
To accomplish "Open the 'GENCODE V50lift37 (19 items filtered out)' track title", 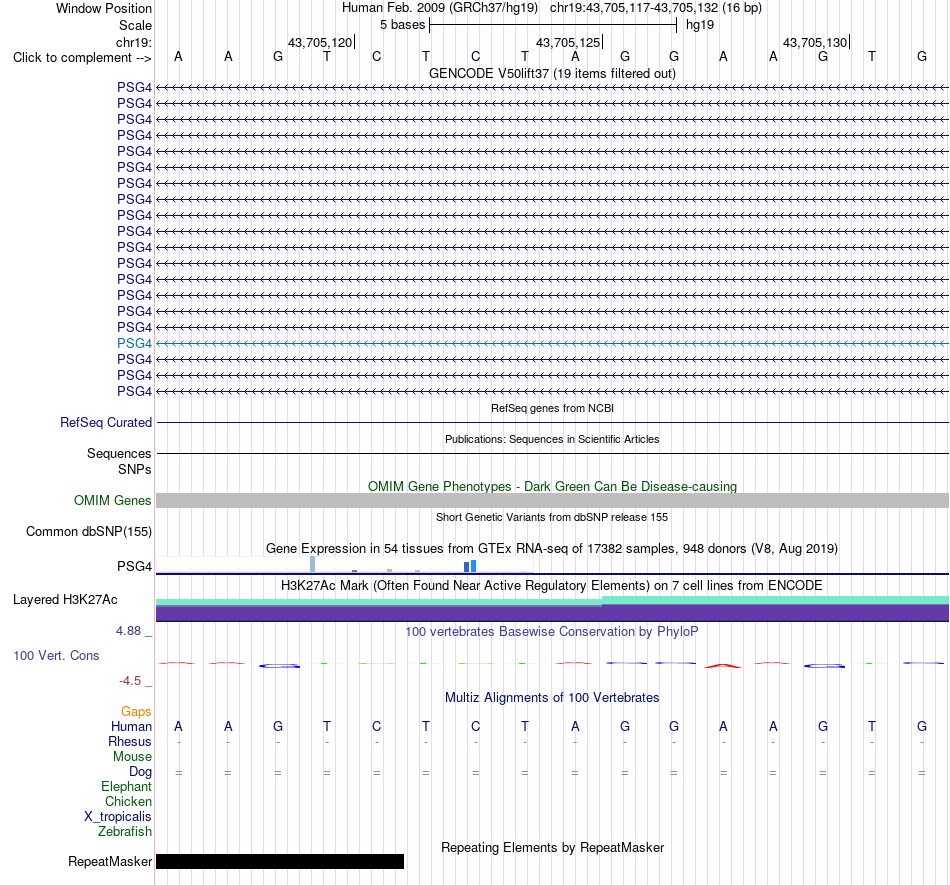I will pos(552,73).
